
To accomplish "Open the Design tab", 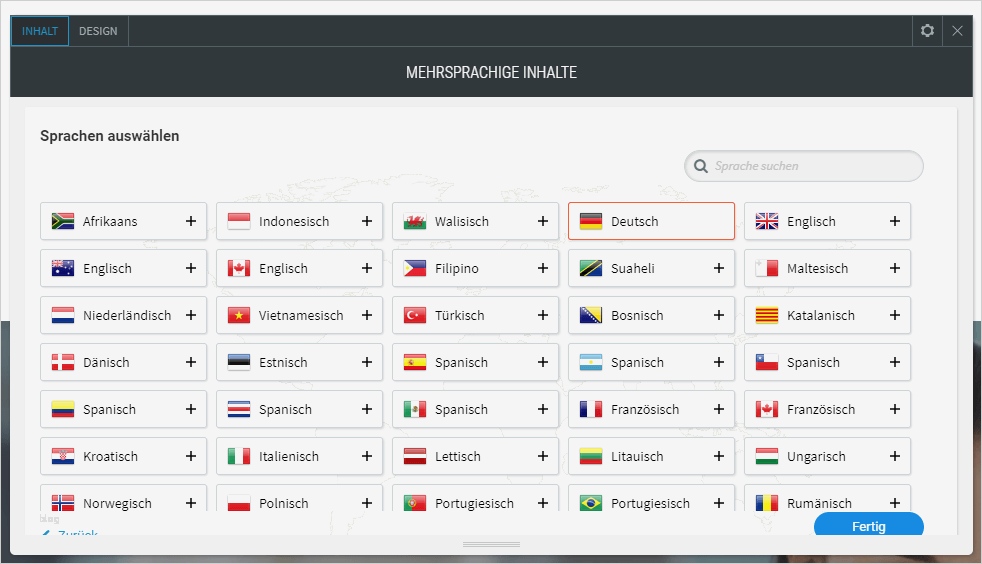I will click(98, 31).
